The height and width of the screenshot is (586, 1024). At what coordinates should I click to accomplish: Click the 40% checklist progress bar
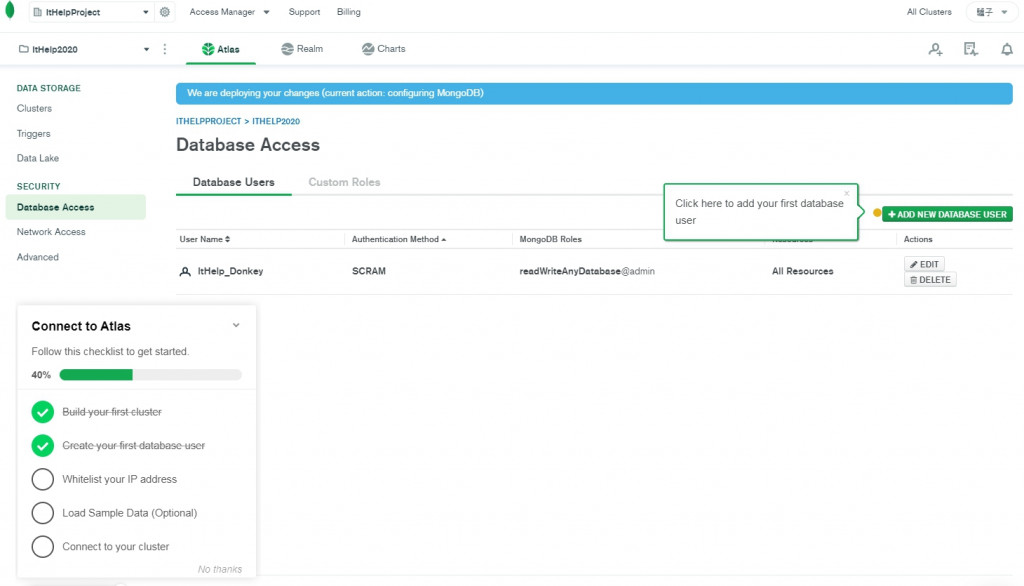pos(150,375)
